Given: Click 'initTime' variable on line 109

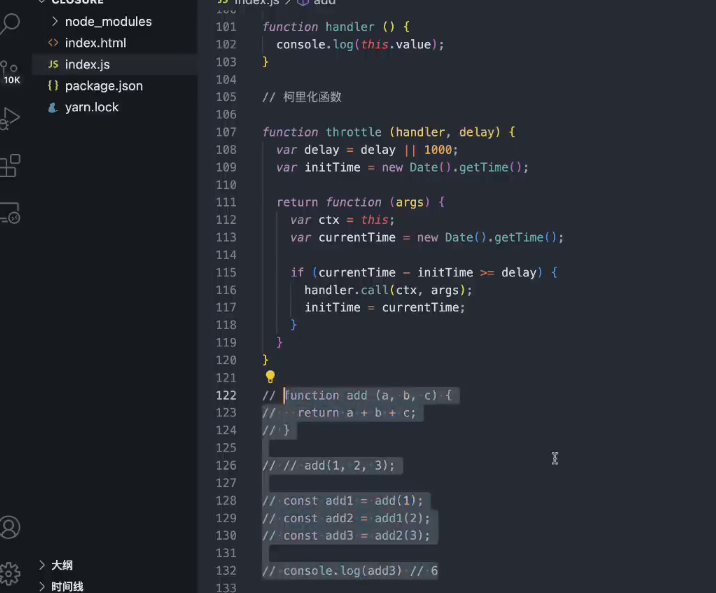Looking at the screenshot, I should (x=332, y=168).
